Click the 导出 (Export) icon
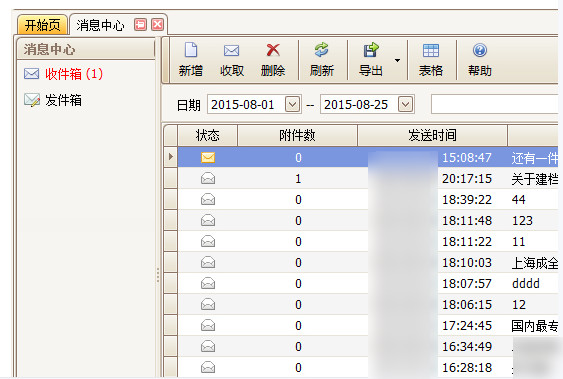The image size is (563, 379). pos(371,50)
